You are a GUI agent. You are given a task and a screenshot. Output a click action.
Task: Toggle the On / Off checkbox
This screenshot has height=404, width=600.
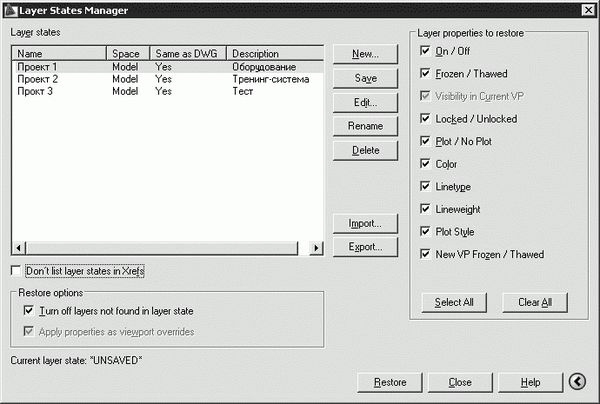tap(425, 50)
